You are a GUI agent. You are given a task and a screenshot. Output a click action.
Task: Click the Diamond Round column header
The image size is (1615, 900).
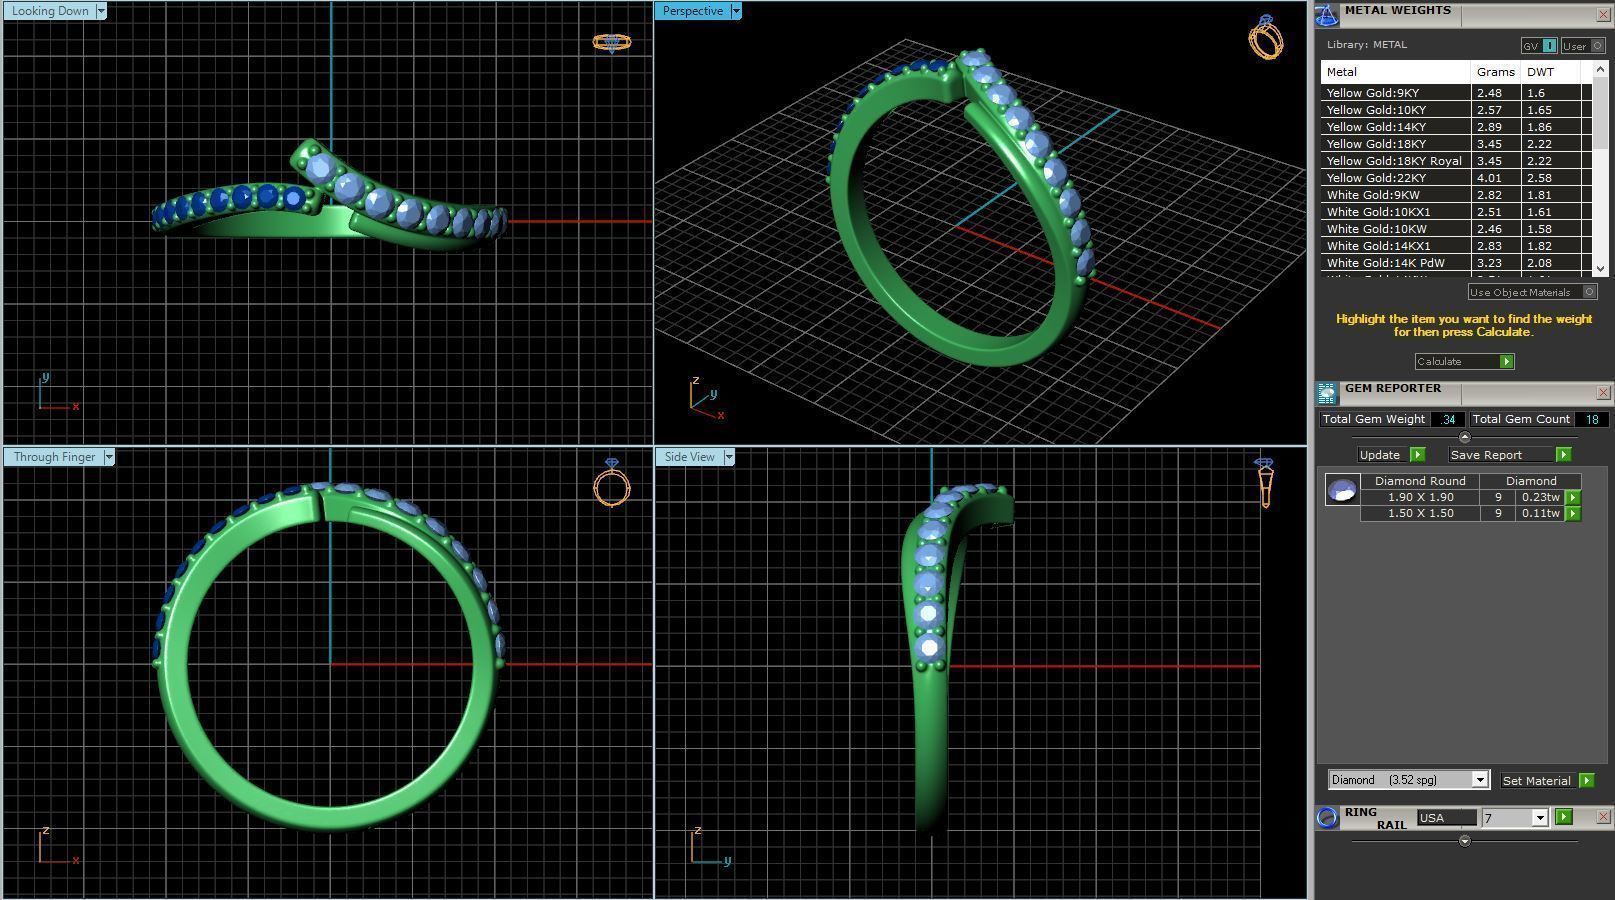coord(1420,481)
